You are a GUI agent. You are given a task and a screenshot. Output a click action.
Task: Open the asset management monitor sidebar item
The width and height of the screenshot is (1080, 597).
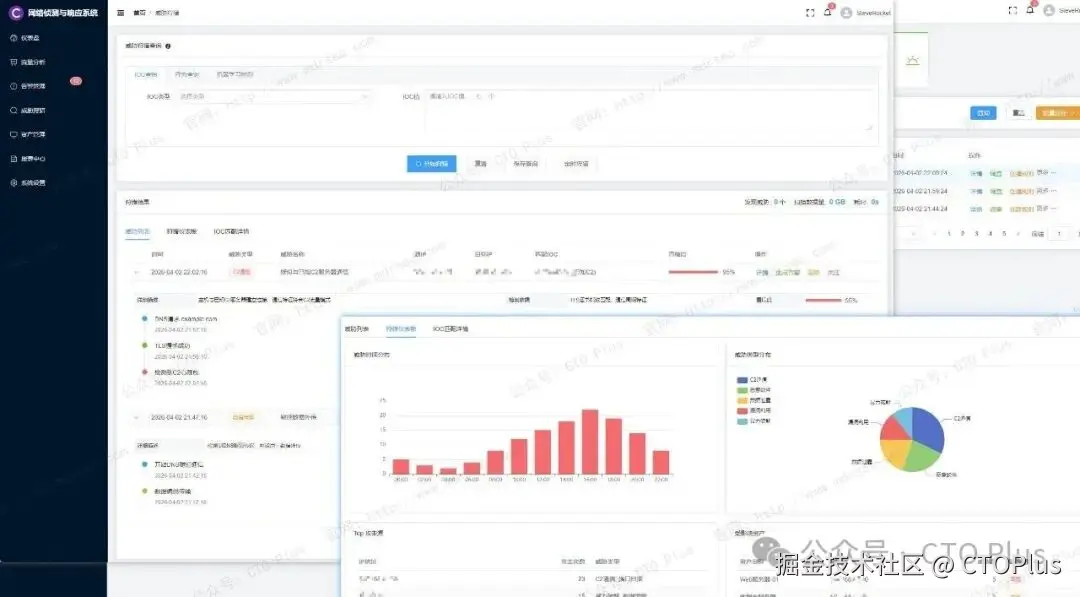pos(28,134)
